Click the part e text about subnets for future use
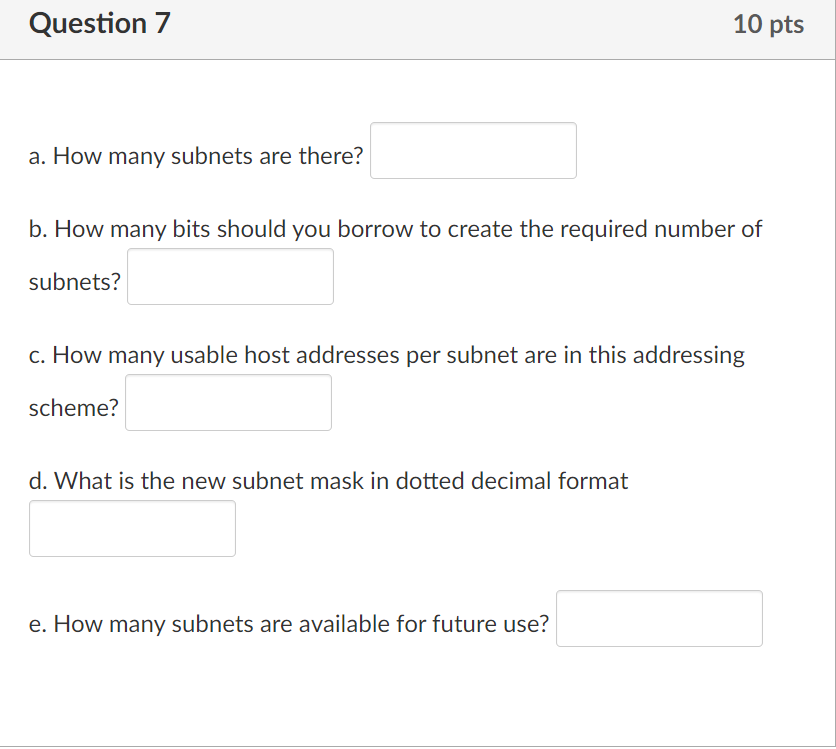 tap(290, 624)
